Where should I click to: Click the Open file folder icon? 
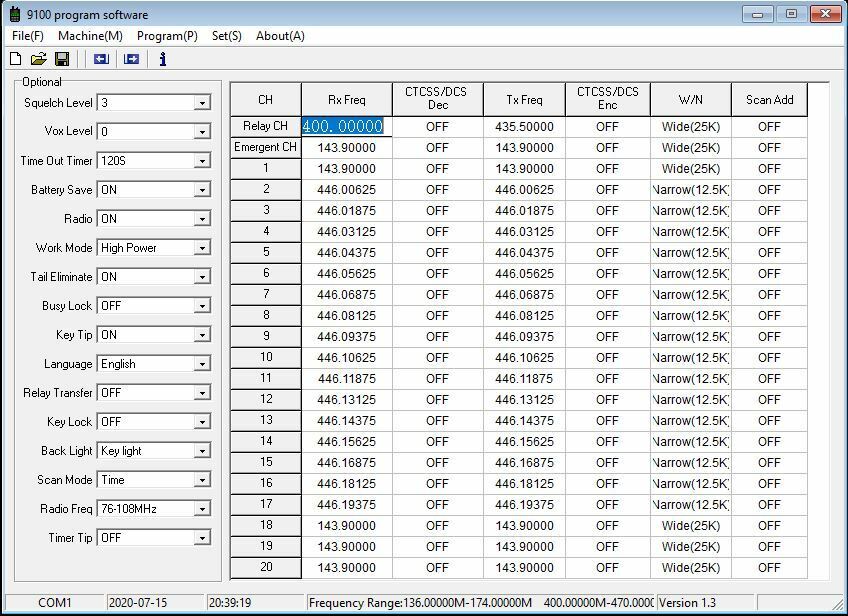(x=38, y=59)
